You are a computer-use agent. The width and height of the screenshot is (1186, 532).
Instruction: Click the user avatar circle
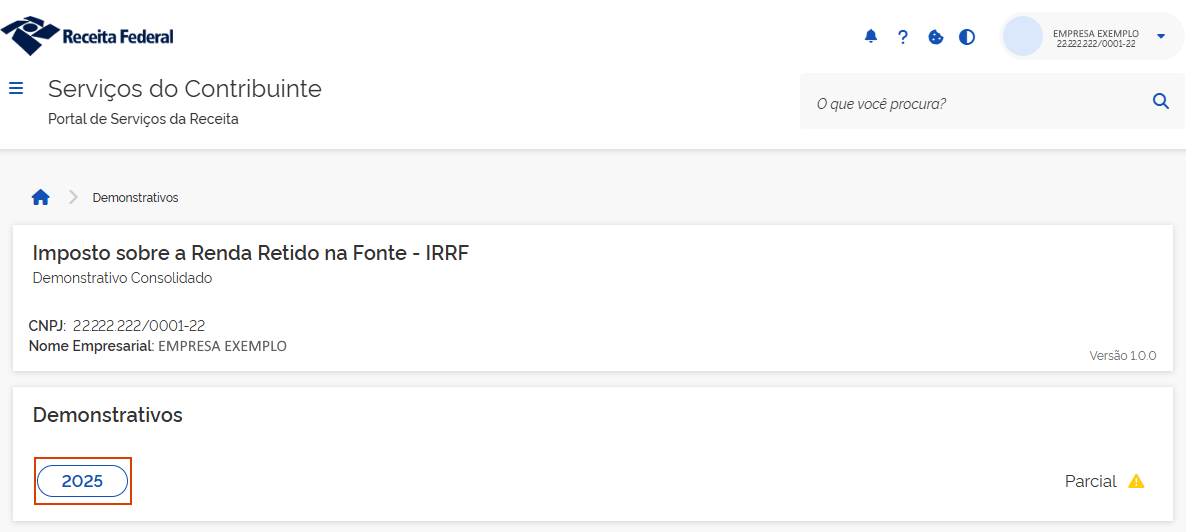pyautogui.click(x=1023, y=36)
